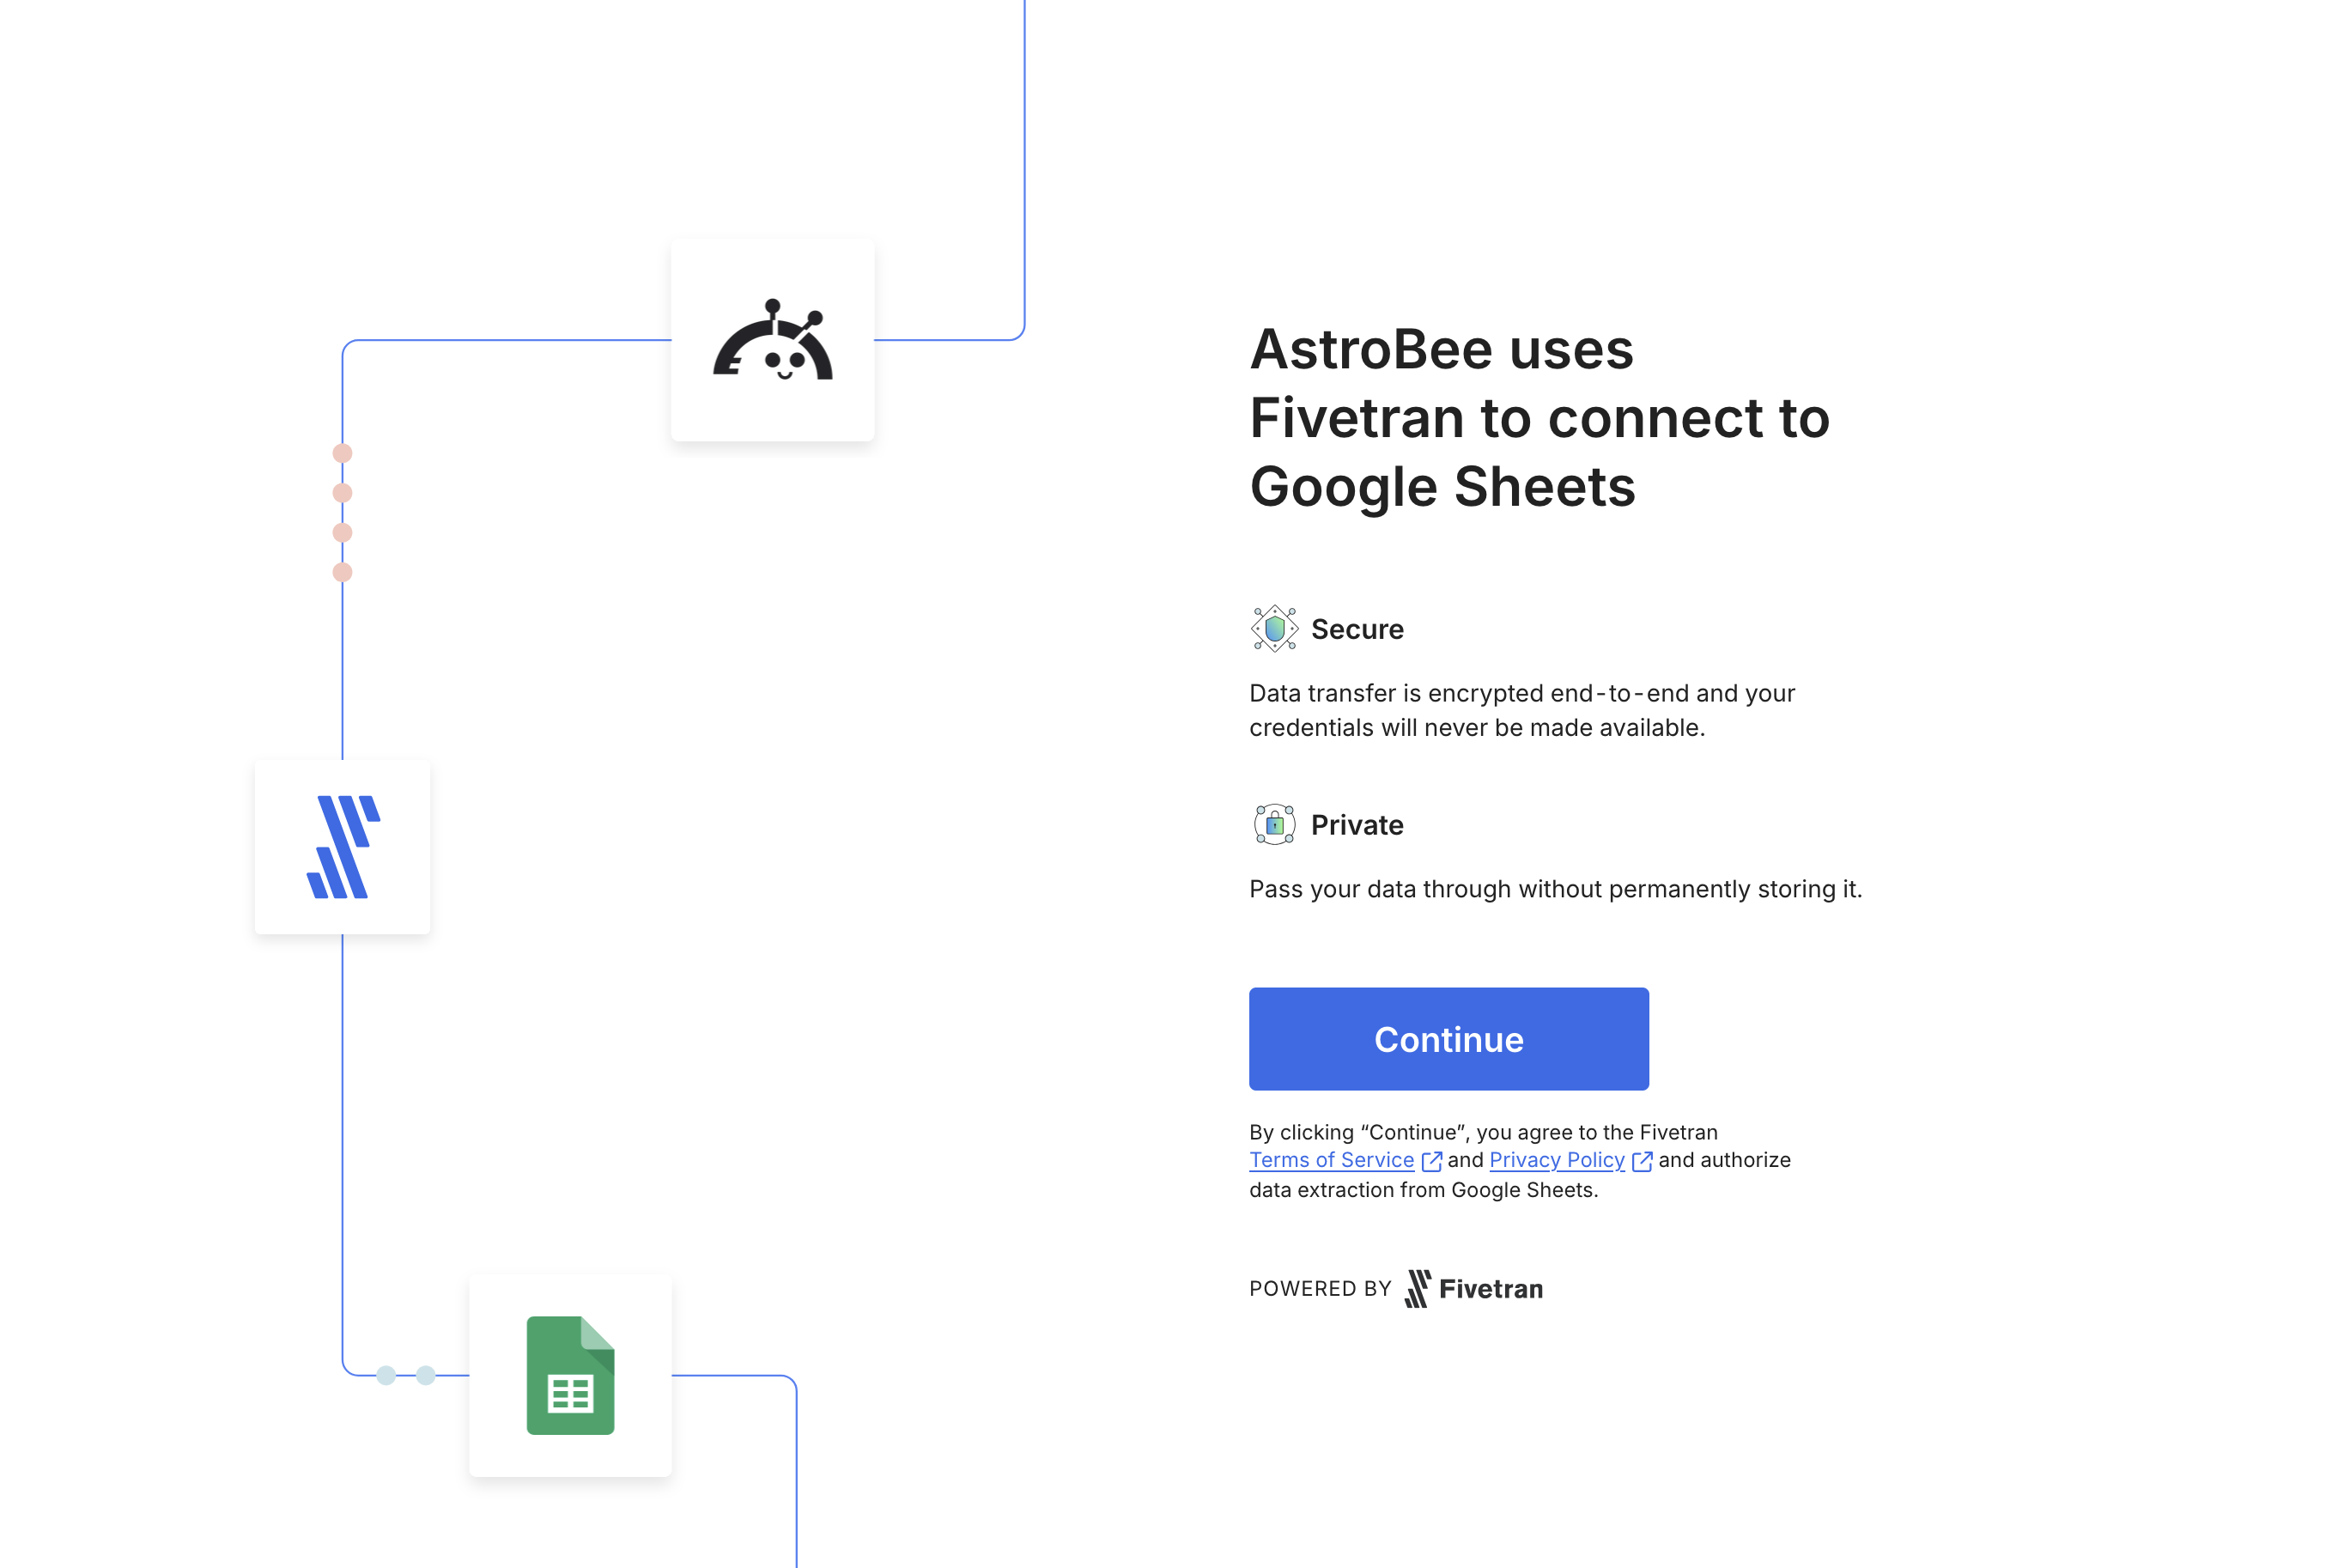This screenshot has width=2332, height=1568.
Task: Open the Privacy Policy link
Action: click(x=1556, y=1160)
